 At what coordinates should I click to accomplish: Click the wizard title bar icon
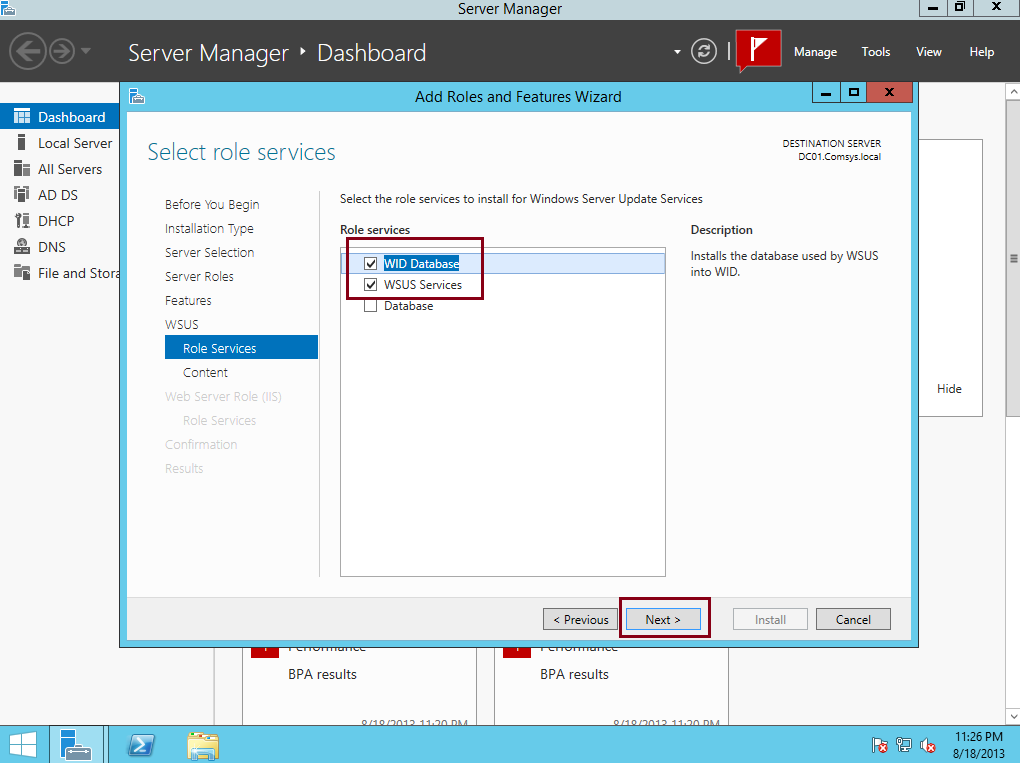click(x=137, y=96)
